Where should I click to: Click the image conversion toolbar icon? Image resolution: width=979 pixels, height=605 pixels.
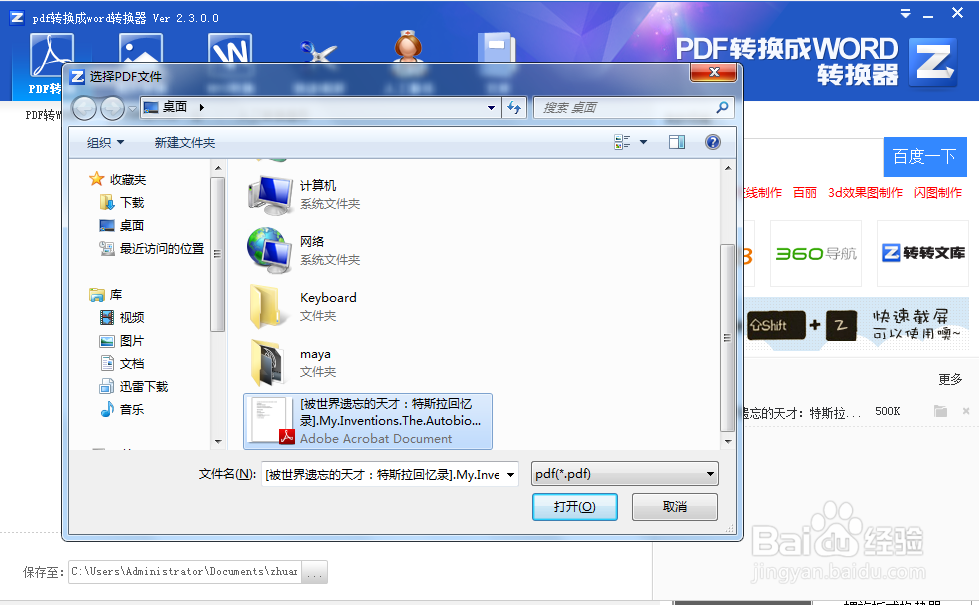pyautogui.click(x=140, y=50)
